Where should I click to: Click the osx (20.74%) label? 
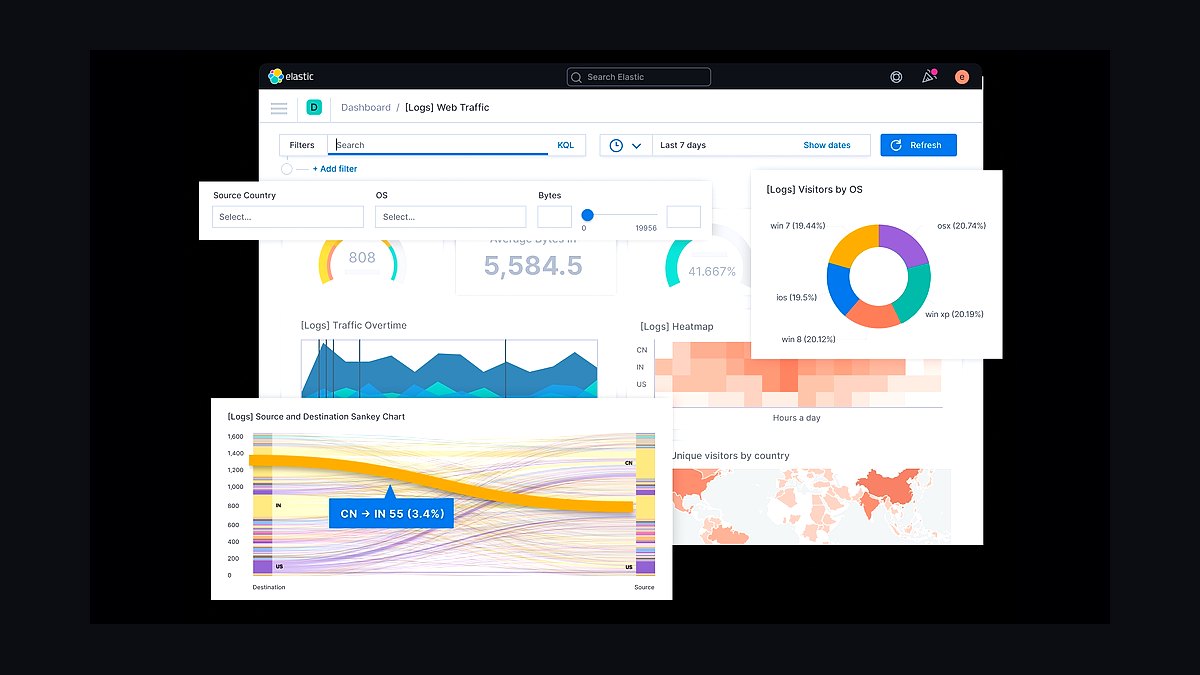(961, 226)
